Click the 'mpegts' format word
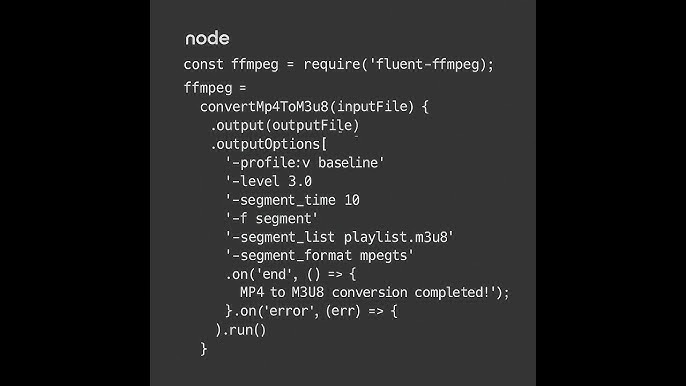Viewport: 686px width, 386px height. click(385, 256)
